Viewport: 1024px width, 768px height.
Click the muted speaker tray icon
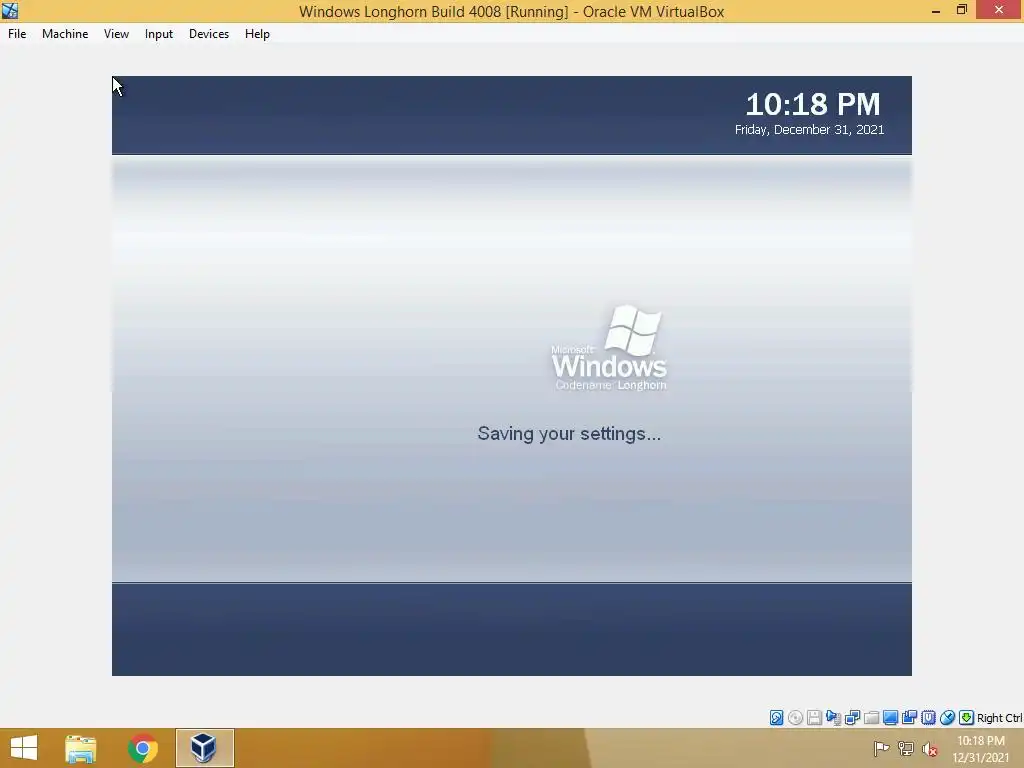930,749
